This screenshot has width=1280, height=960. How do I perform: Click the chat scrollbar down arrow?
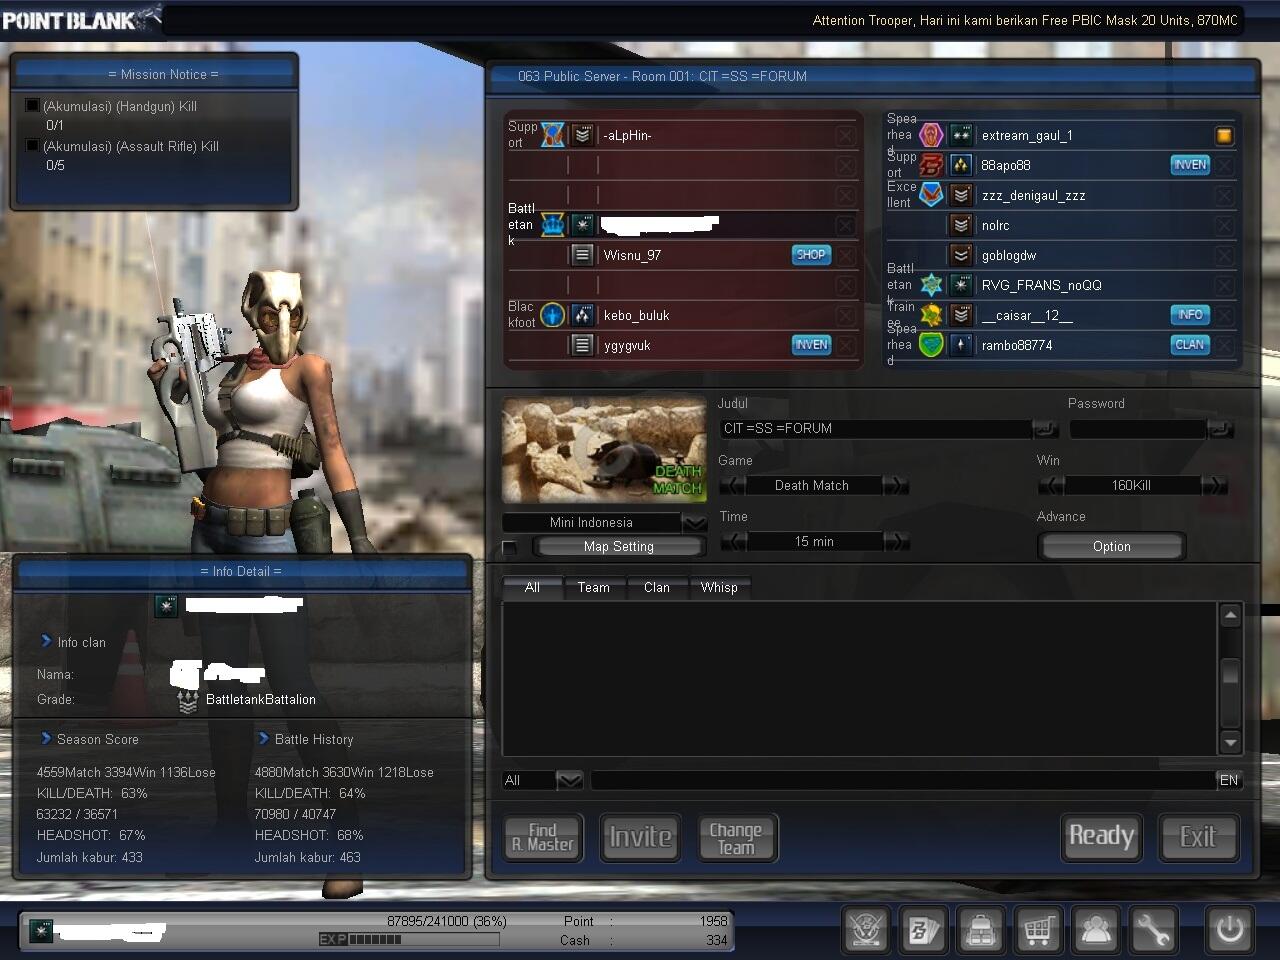coord(1231,742)
